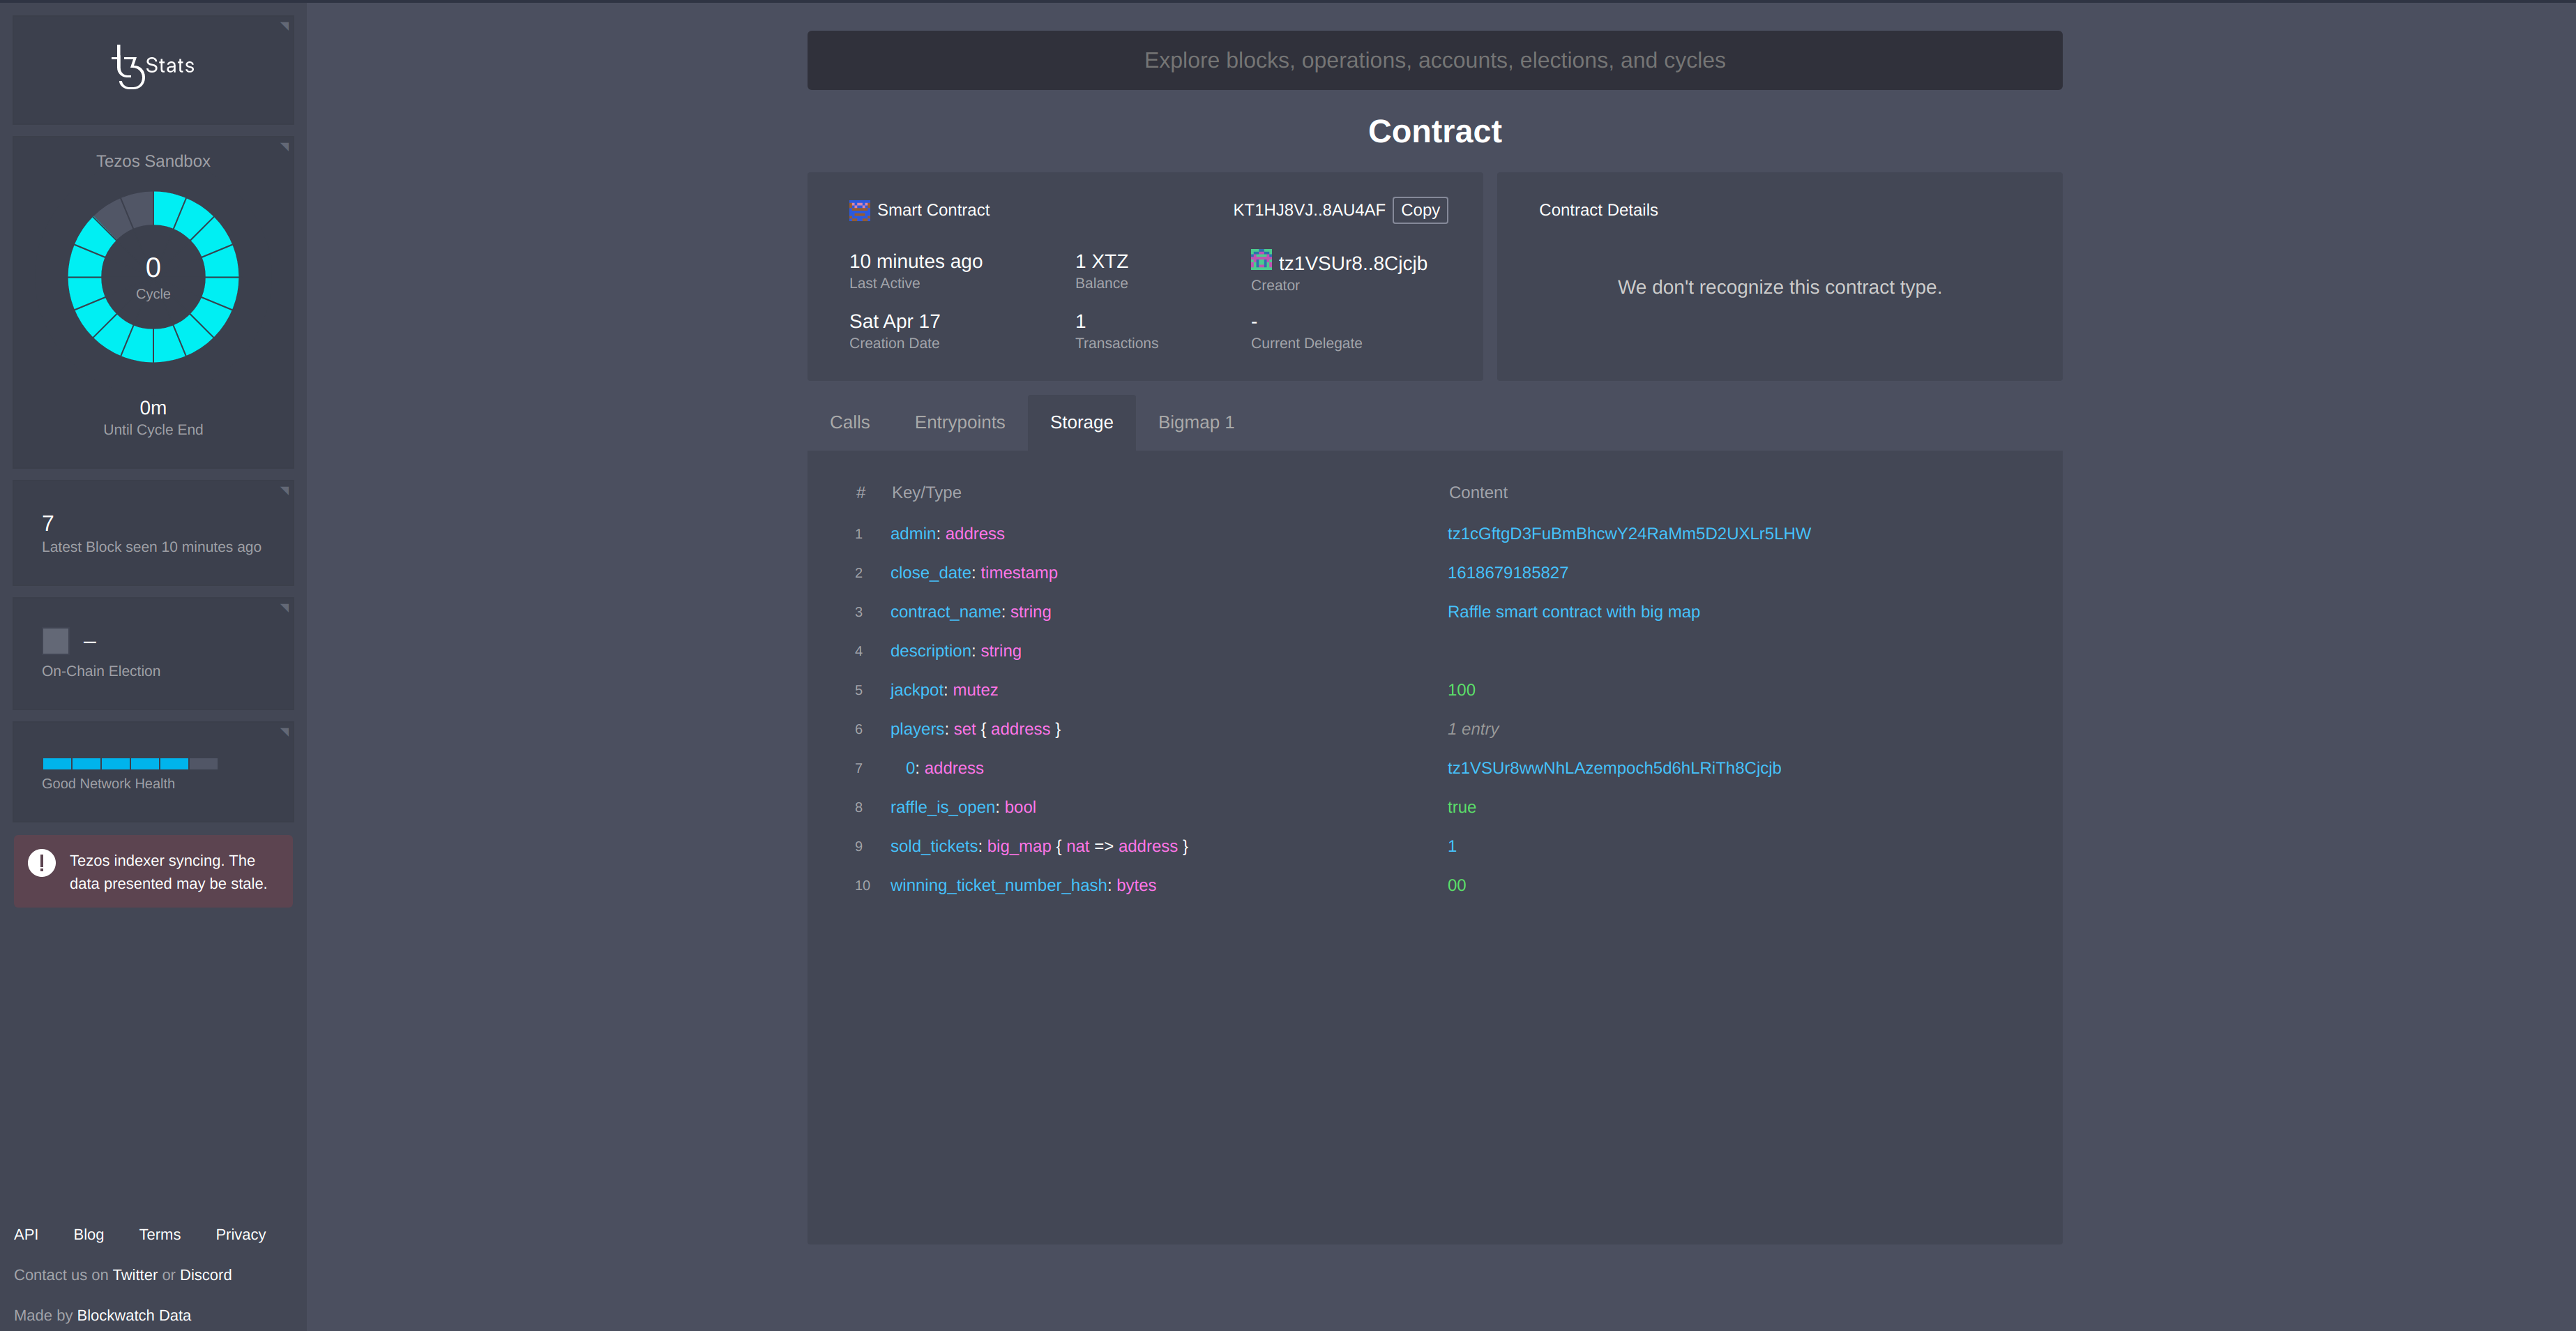This screenshot has height=1331, width=2576.
Task: Open the admin address tz1cGftg link
Action: click(1629, 533)
